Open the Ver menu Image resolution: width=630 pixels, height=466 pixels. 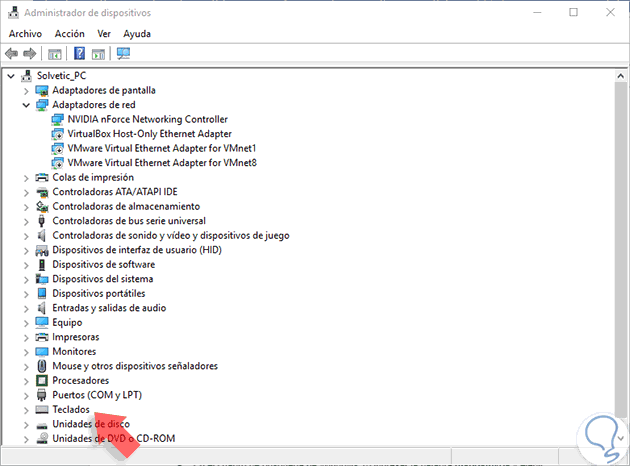(x=104, y=34)
